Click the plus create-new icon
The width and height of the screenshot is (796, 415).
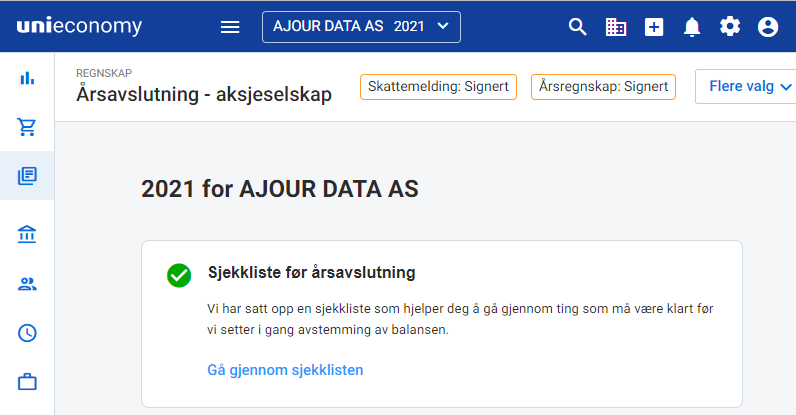tap(654, 27)
